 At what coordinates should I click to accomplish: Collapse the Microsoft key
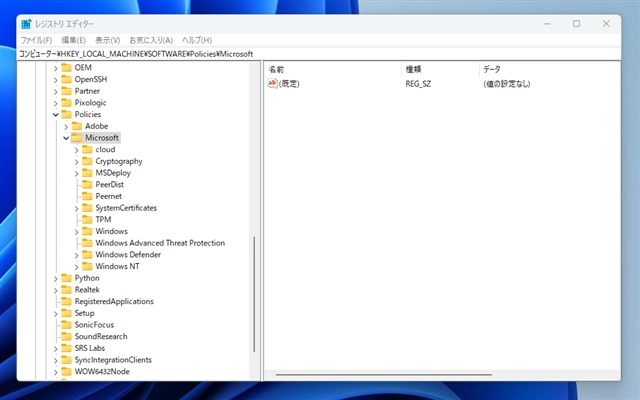[66, 138]
